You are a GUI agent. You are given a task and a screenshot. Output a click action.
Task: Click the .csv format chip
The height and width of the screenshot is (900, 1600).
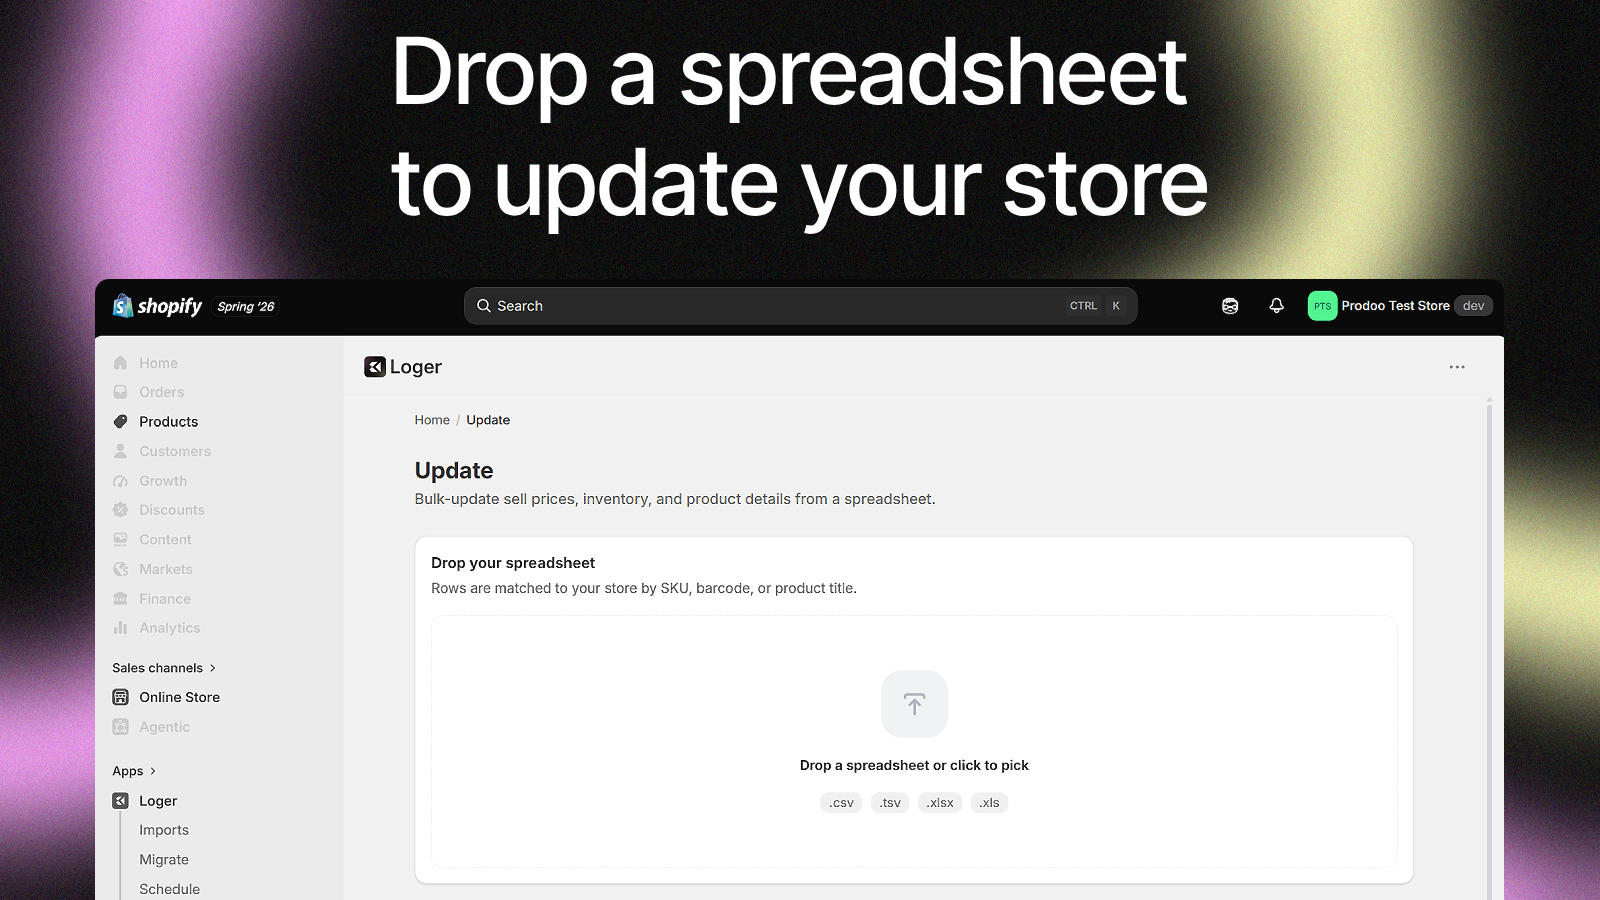tap(841, 803)
